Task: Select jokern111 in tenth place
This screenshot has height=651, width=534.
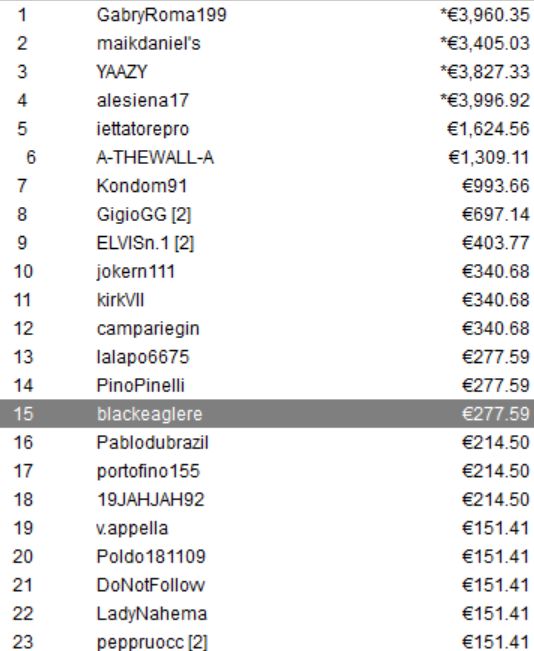Action: pos(267,272)
